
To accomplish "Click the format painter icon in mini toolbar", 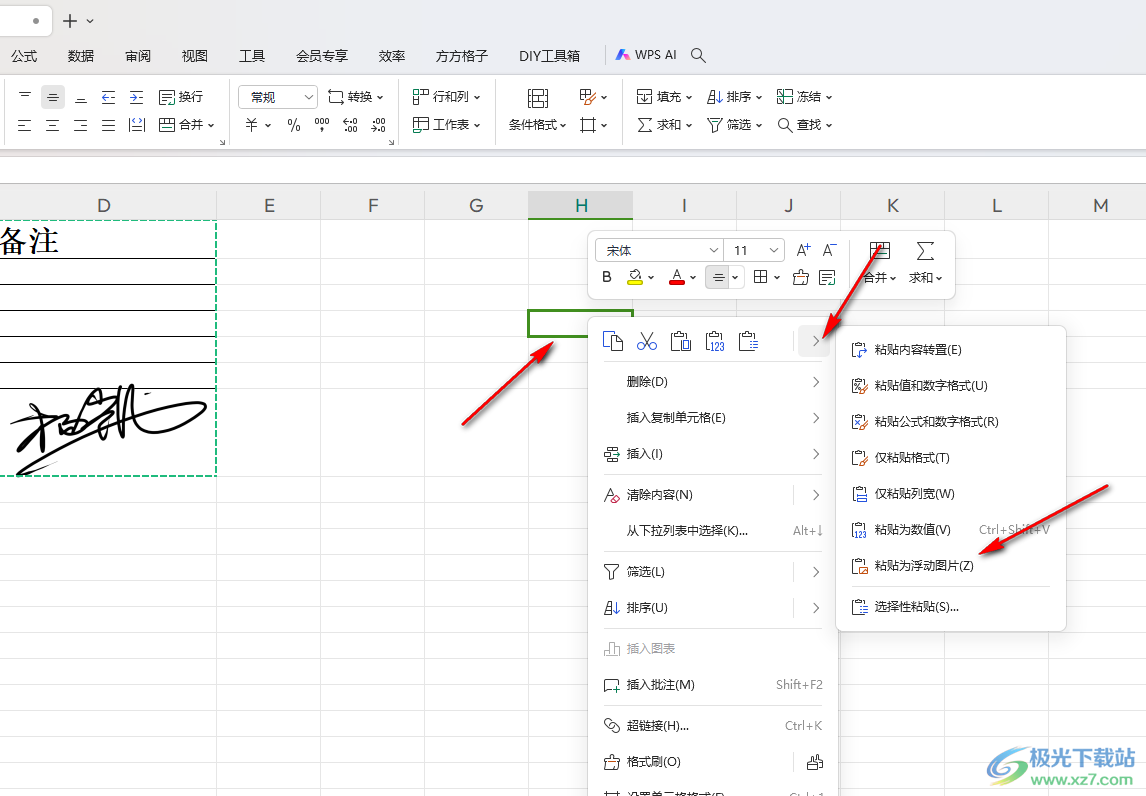I will (x=800, y=277).
